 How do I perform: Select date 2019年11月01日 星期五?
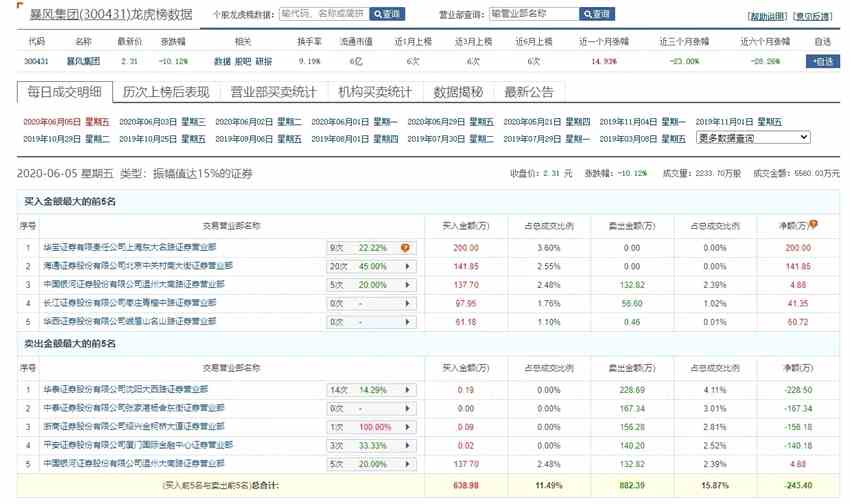739,122
